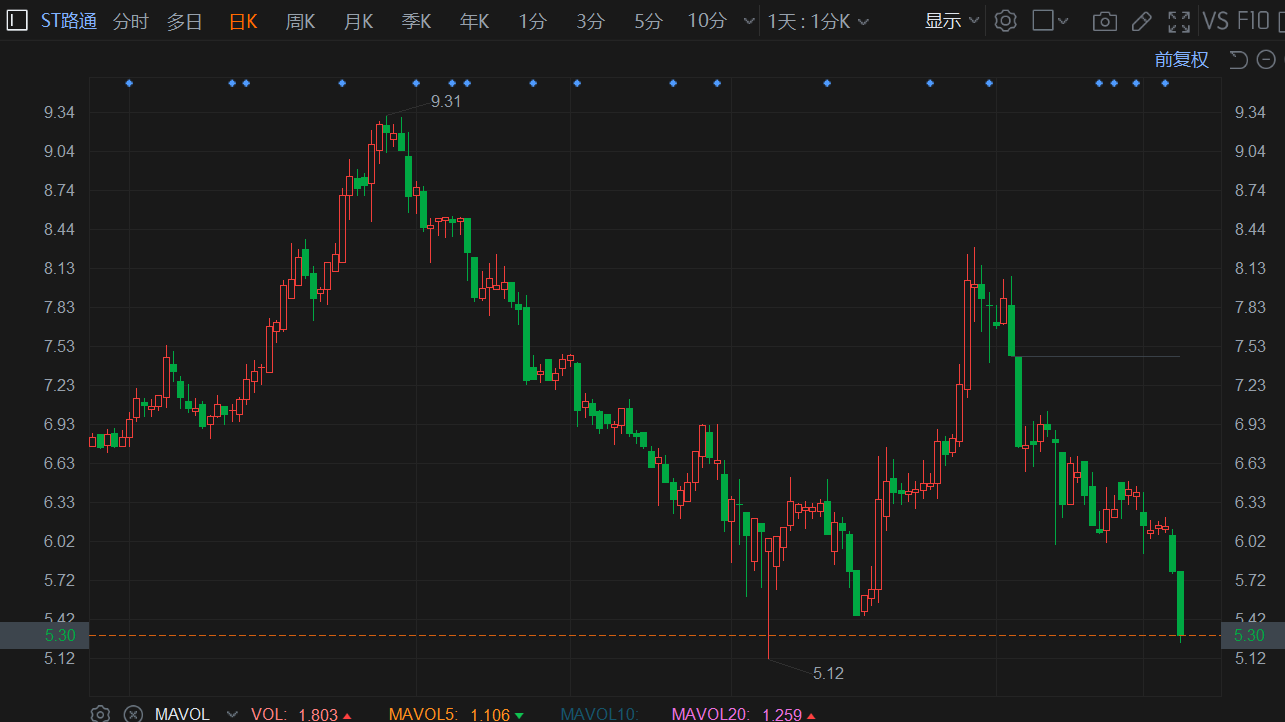Viewport: 1285px width, 722px height.
Task: Click the 7.53 label on right axis
Action: (1250, 346)
